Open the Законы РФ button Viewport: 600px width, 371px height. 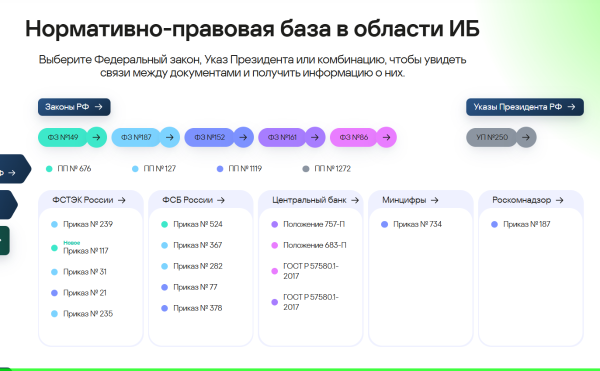pyautogui.click(x=74, y=107)
